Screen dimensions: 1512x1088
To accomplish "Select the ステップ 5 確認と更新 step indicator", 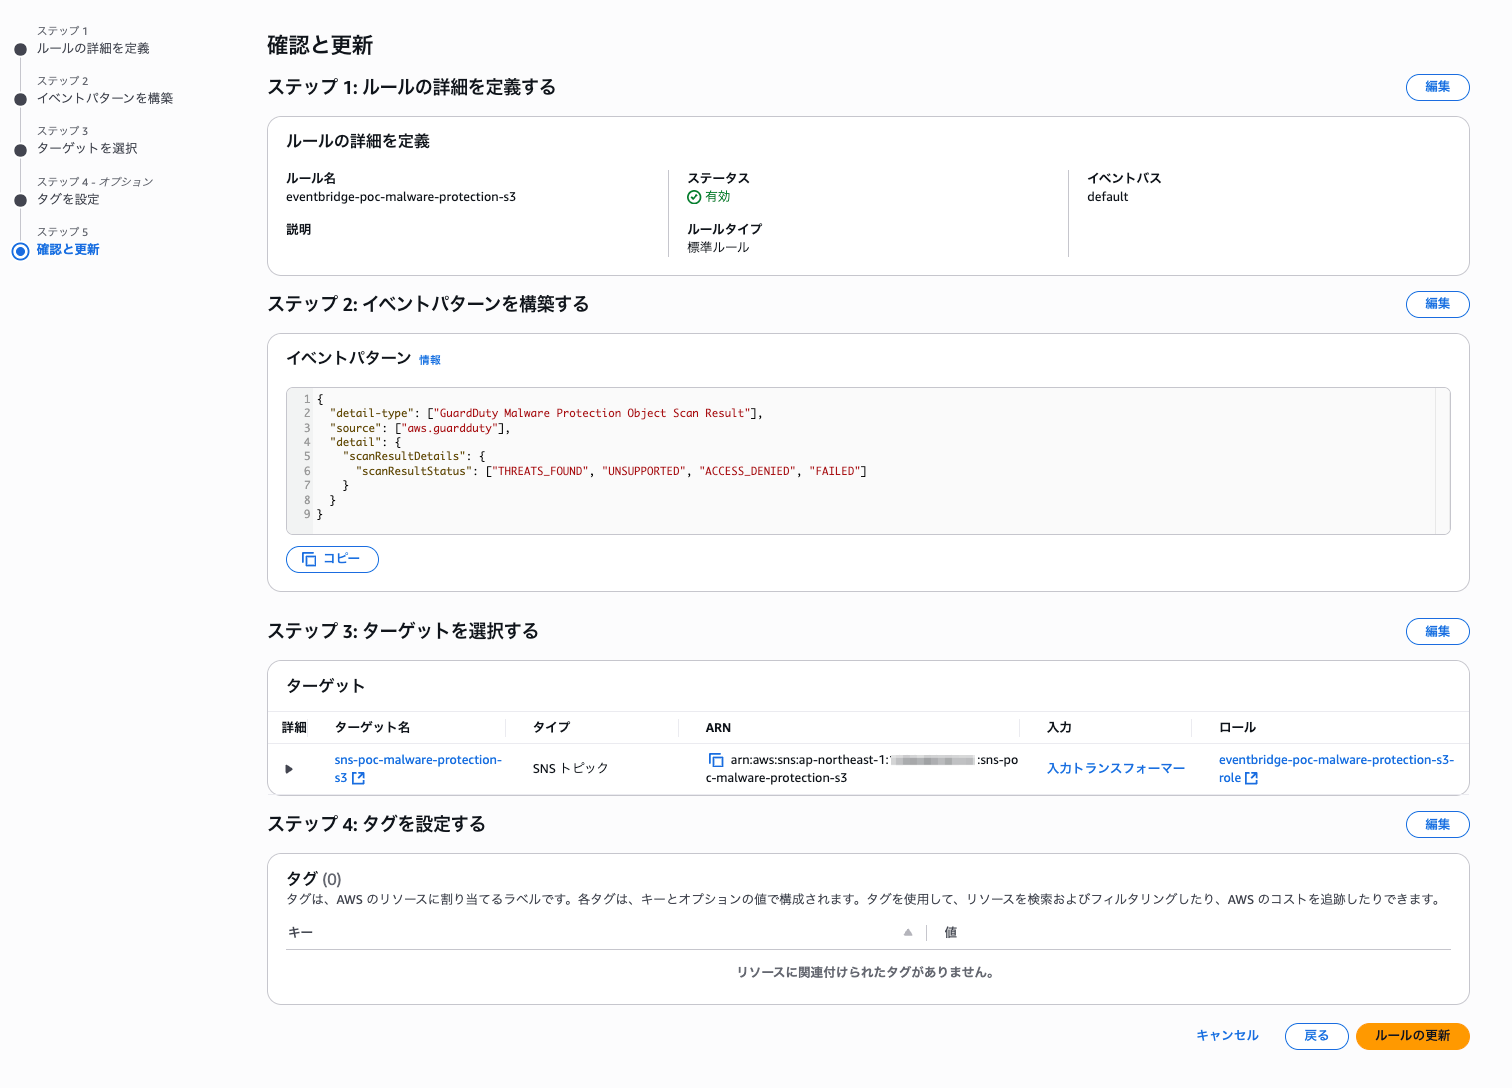I will point(20,251).
